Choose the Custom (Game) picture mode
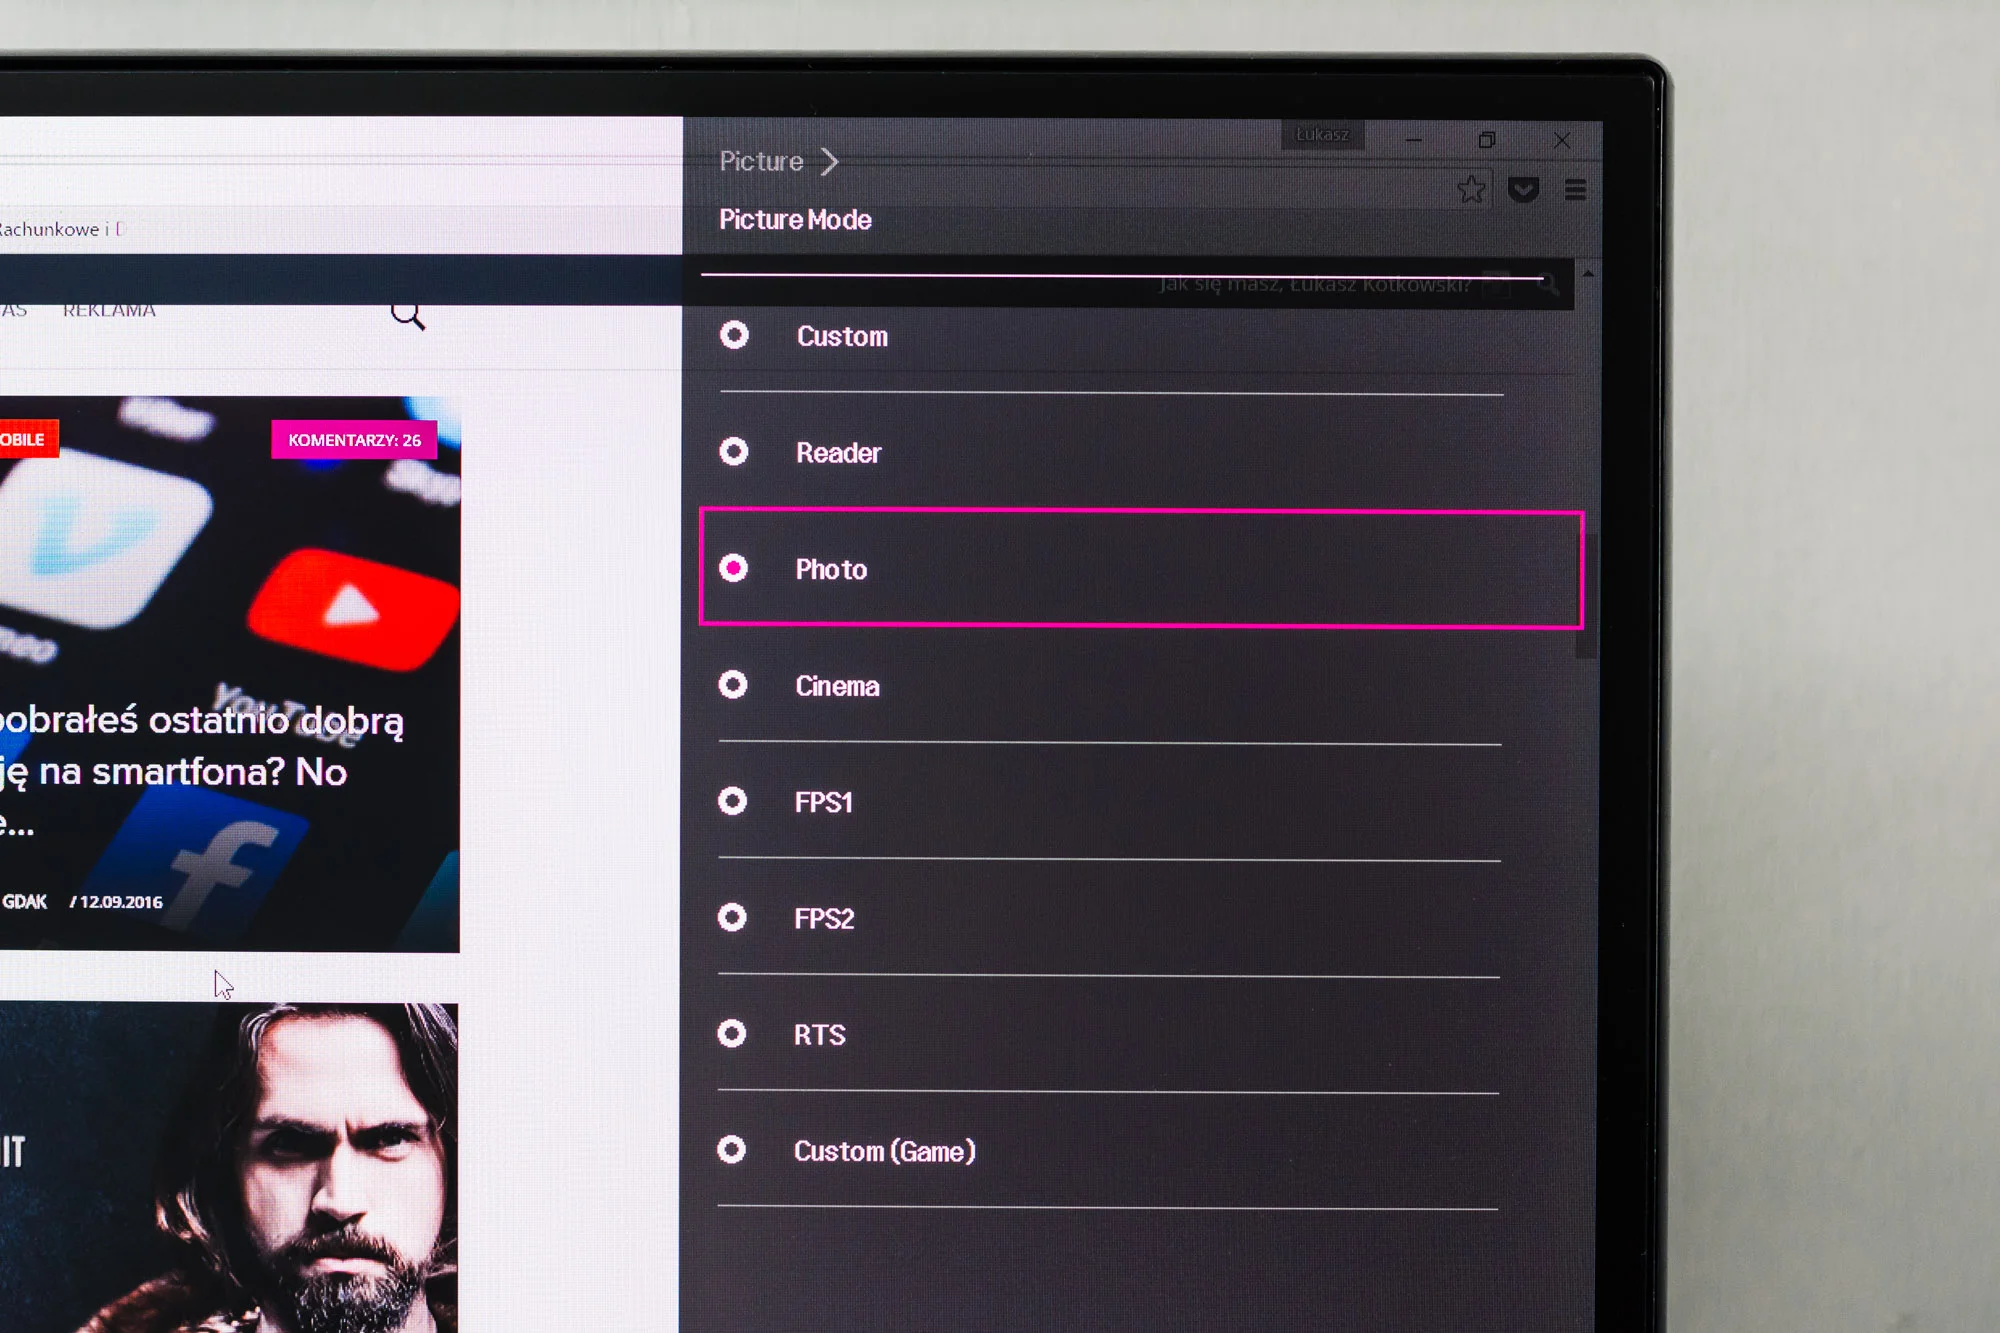Screen dimensions: 2000x1333 click(x=1110, y=1150)
